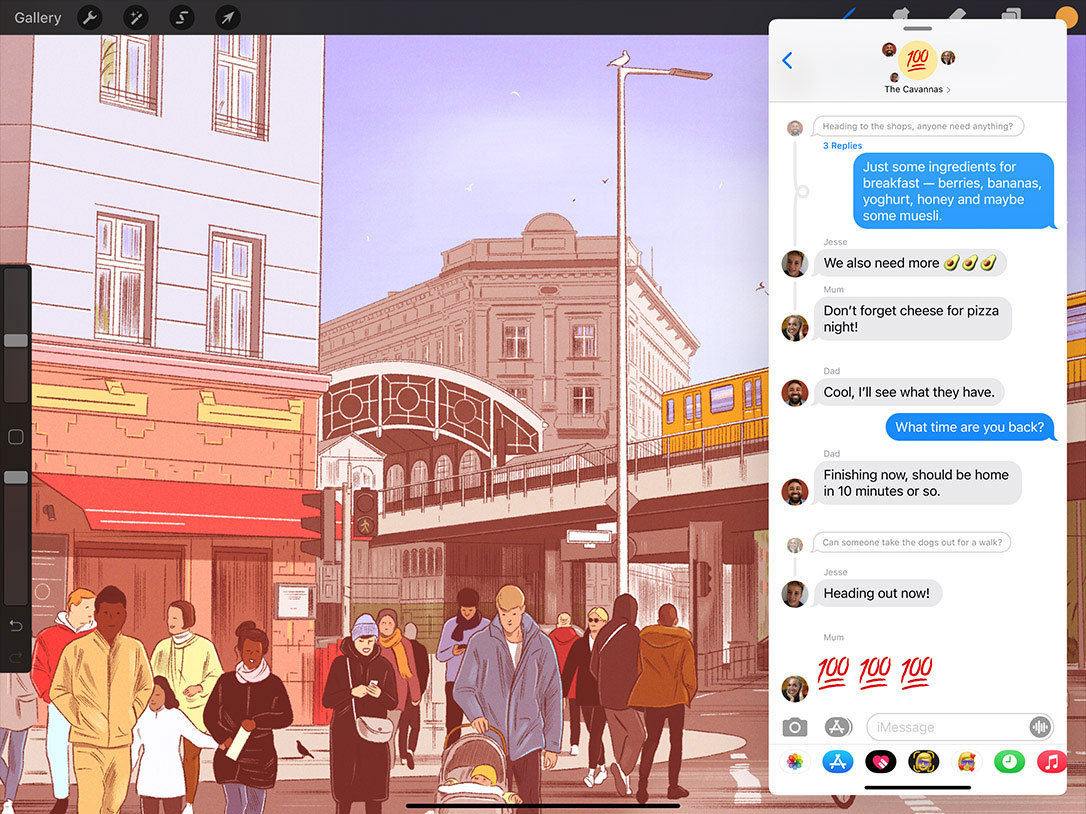1086x814 pixels.
Task: Tap the undo arrow in Procreate sidebar
Action: (x=15, y=626)
